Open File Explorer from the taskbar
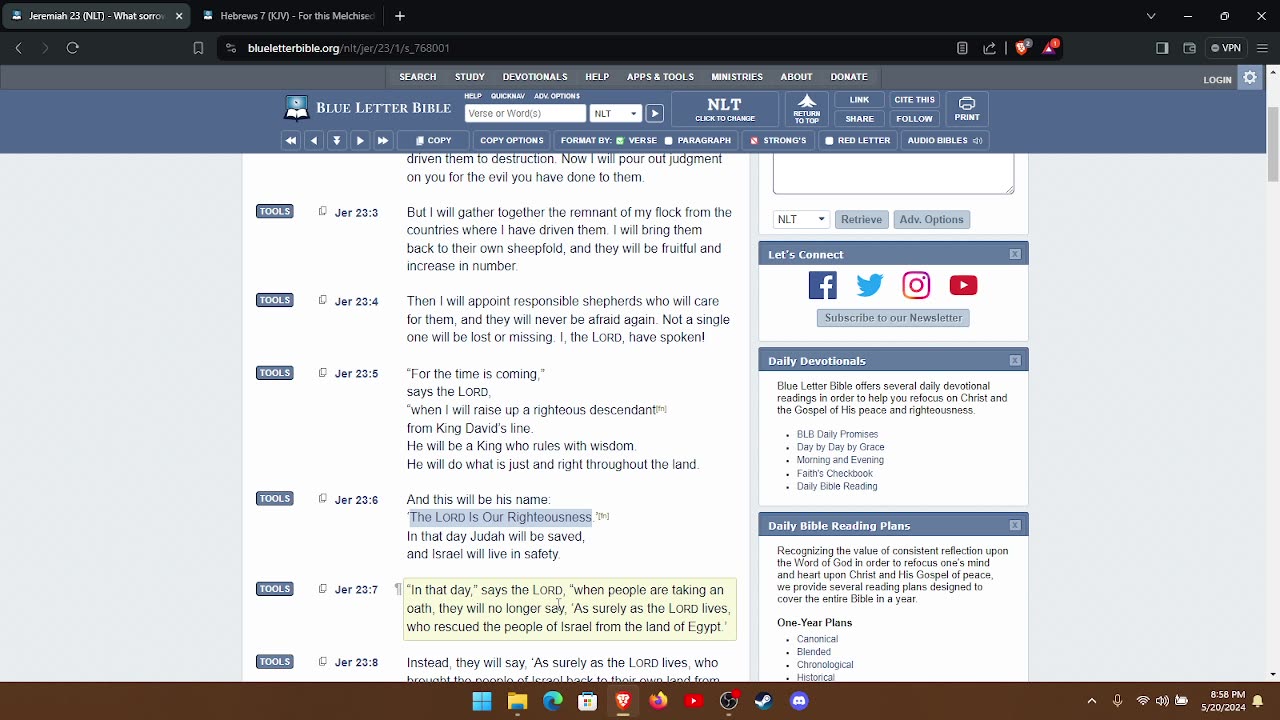Viewport: 1280px width, 720px height. pyautogui.click(x=517, y=701)
